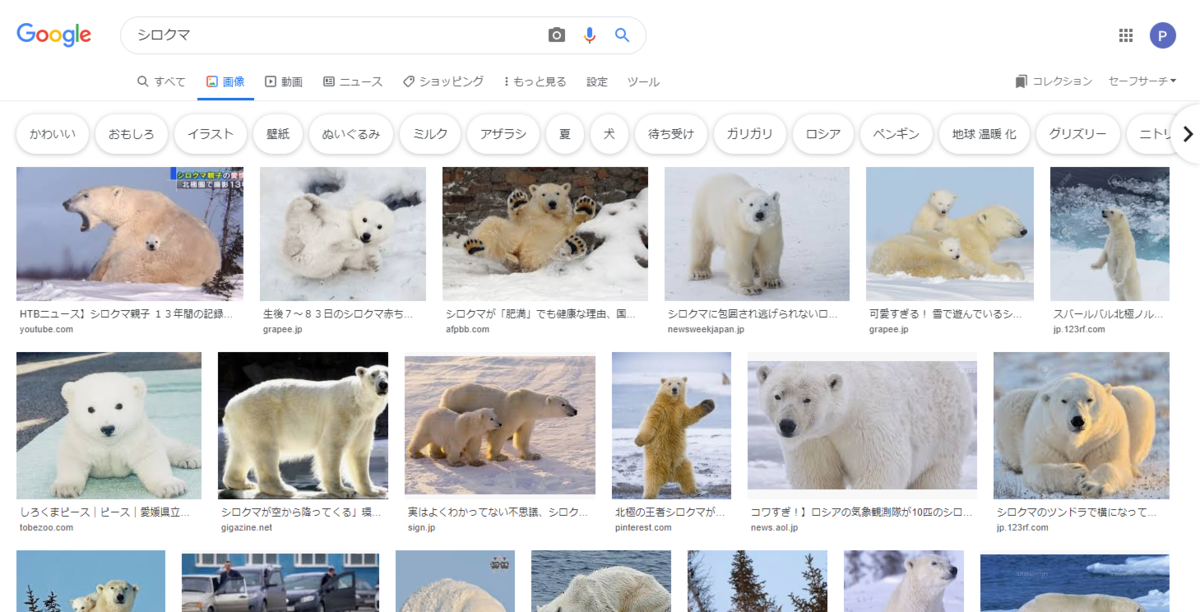Screen dimensions: 1200x612
Task: Filter by ガリガリ chip
Action: coord(750,133)
